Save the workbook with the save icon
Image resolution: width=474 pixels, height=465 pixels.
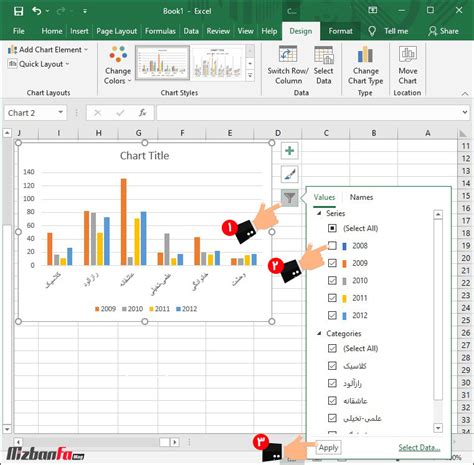coord(18,11)
